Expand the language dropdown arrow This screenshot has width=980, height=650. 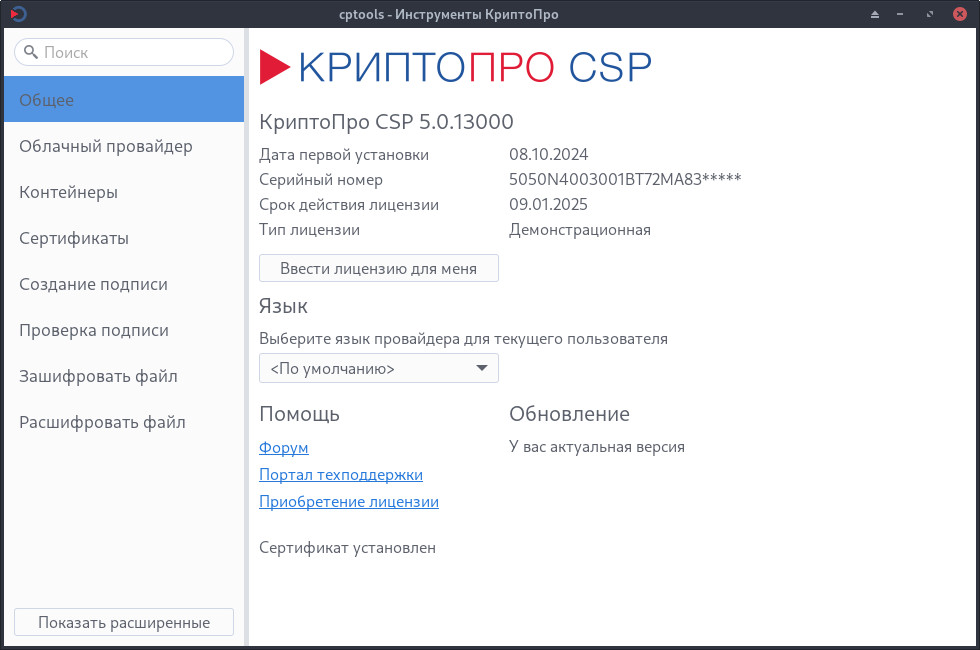(481, 368)
